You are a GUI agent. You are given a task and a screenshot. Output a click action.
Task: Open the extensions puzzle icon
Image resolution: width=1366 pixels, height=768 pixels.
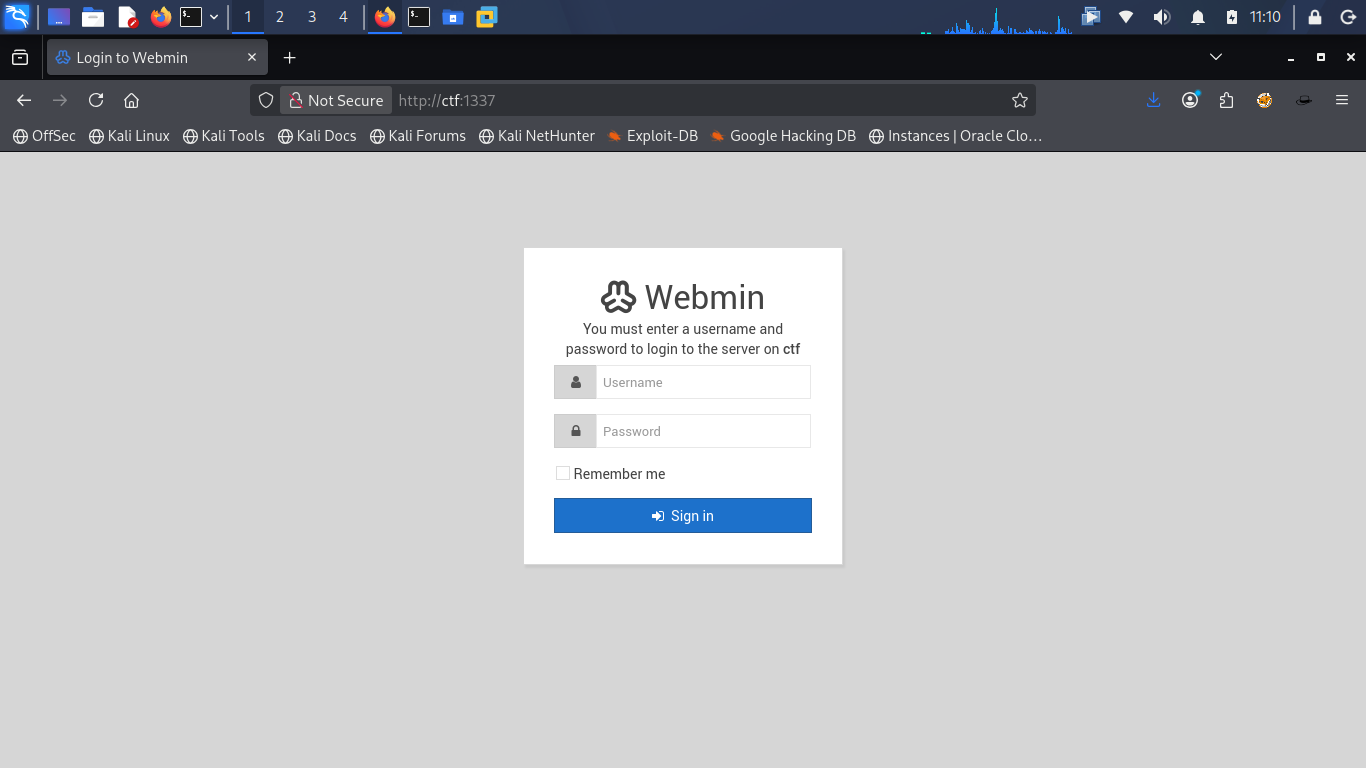tap(1227, 100)
